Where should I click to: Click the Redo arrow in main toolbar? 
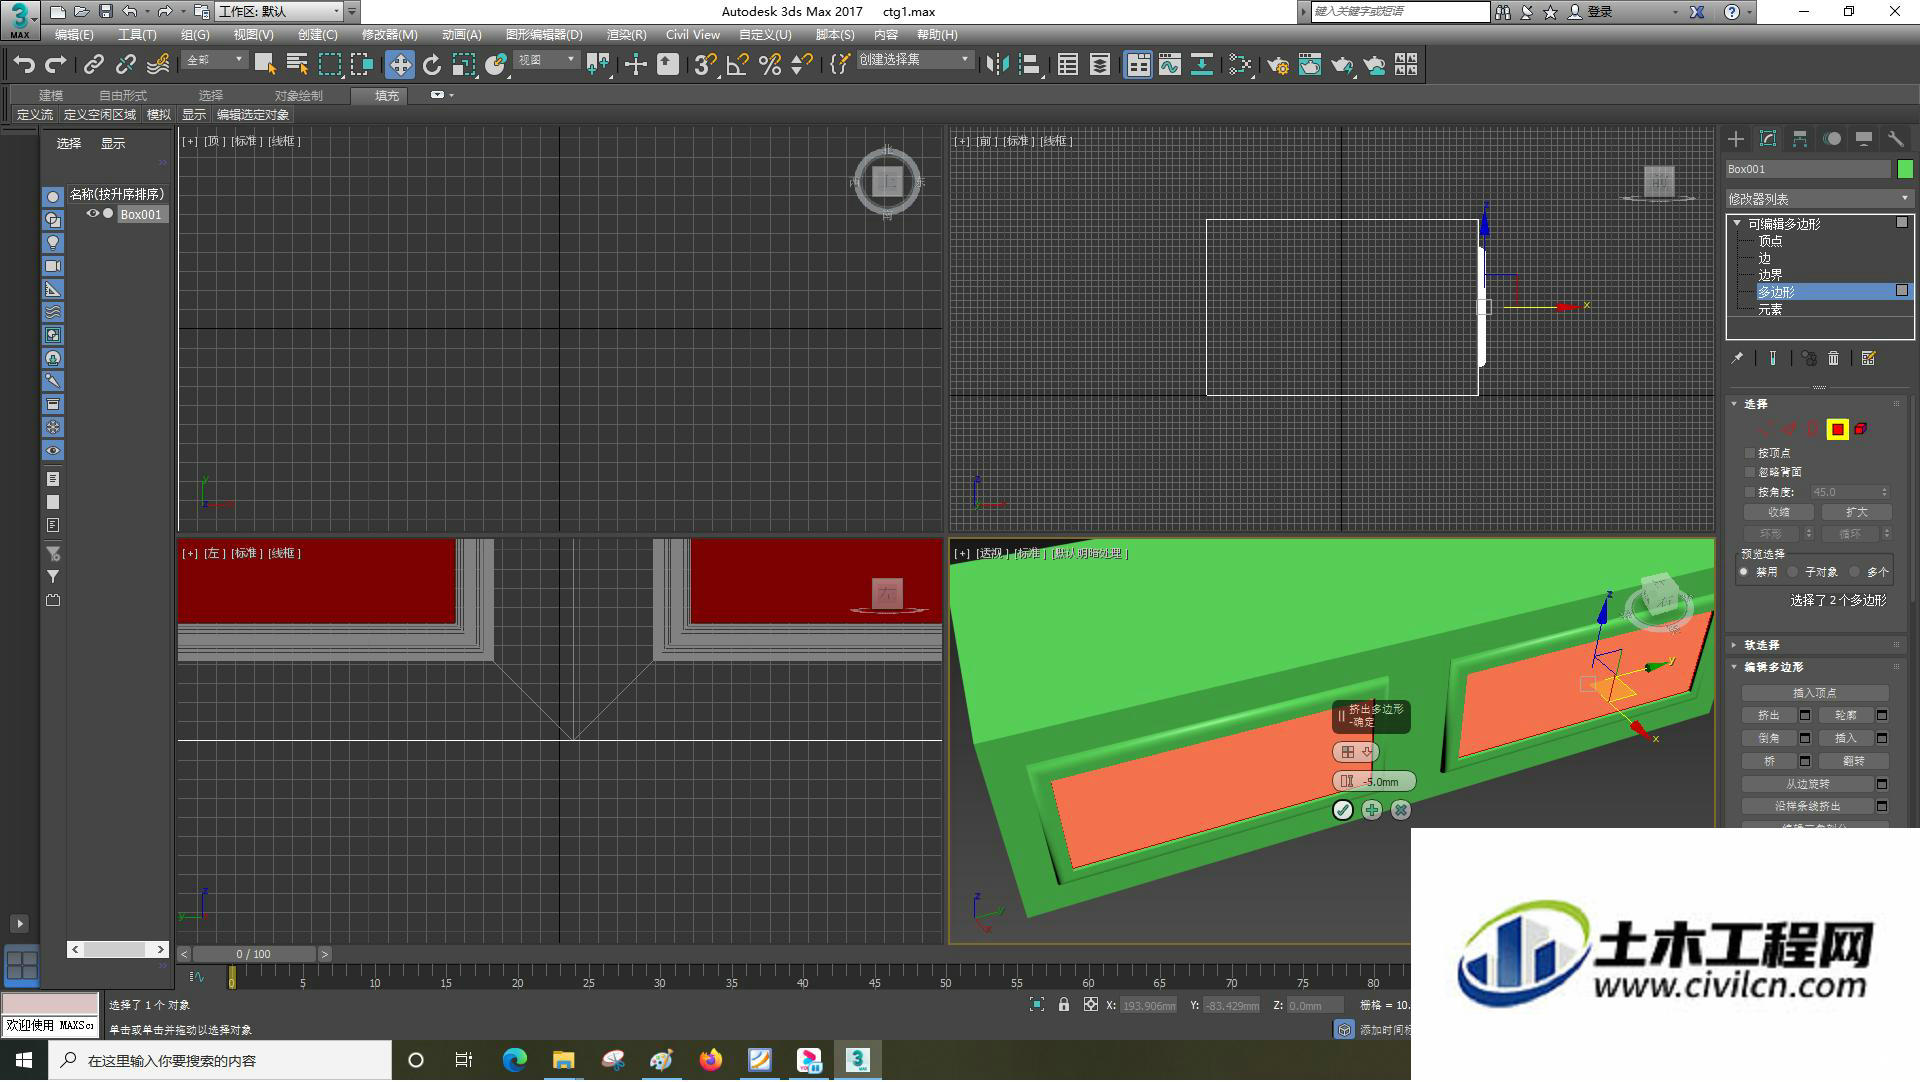[56, 65]
